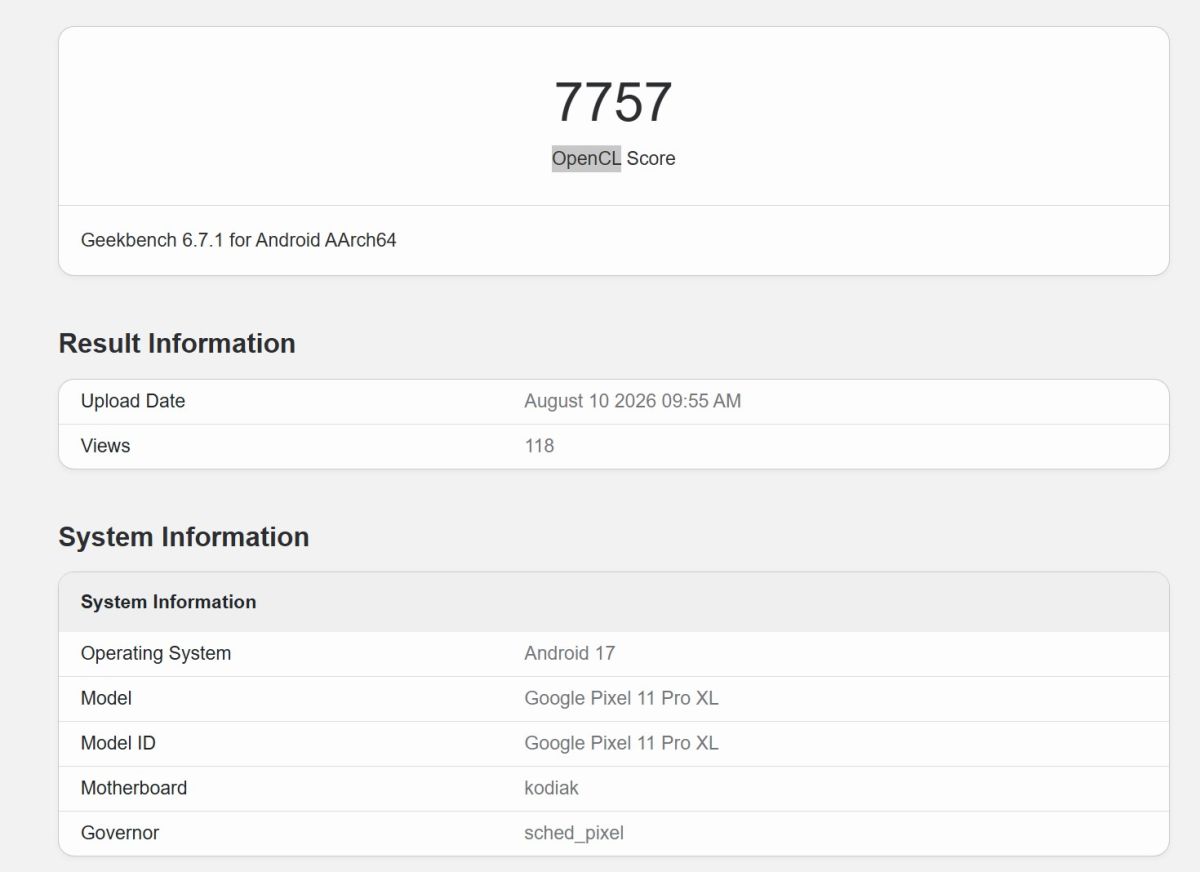Click the Model row label
This screenshot has width=1200, height=872.
coord(106,698)
